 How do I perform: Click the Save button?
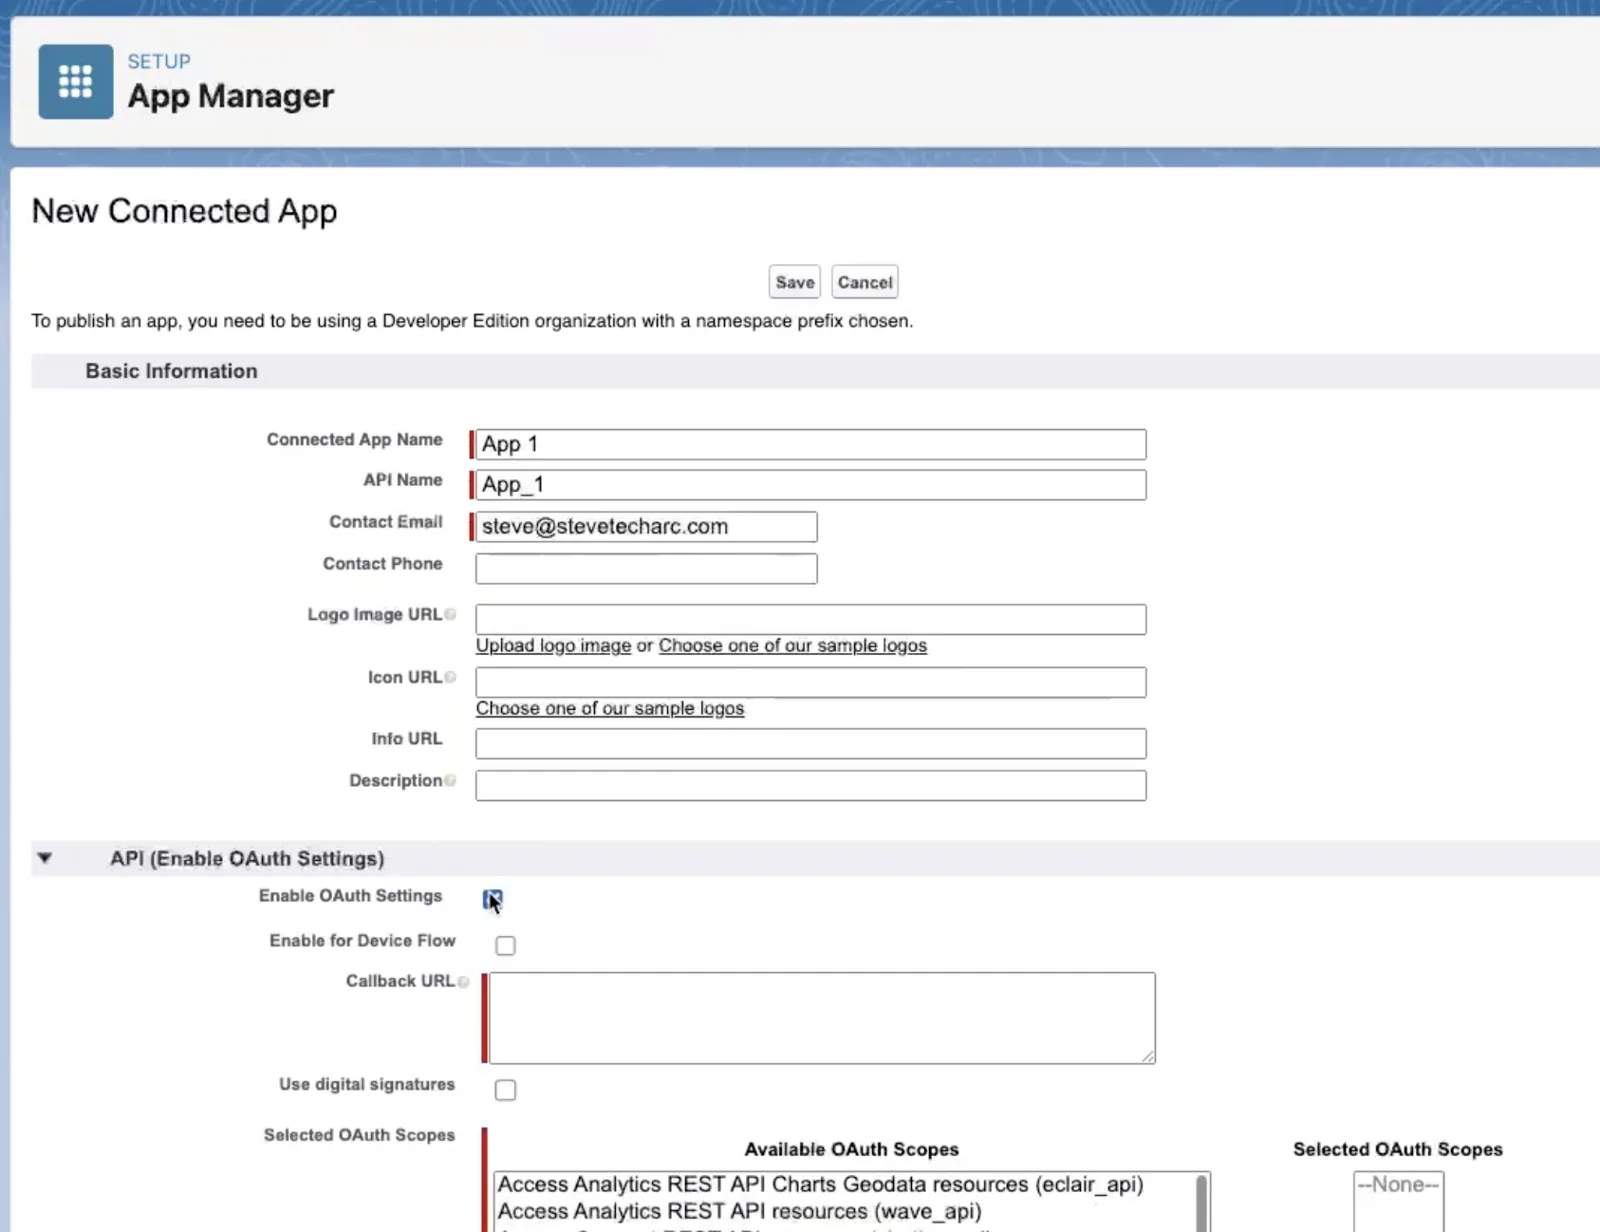tap(795, 282)
